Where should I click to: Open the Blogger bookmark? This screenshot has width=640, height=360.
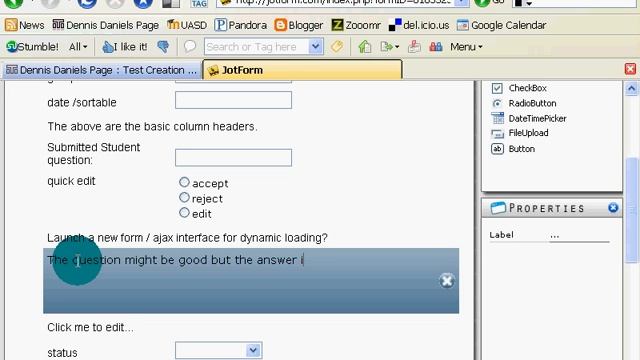click(x=299, y=25)
